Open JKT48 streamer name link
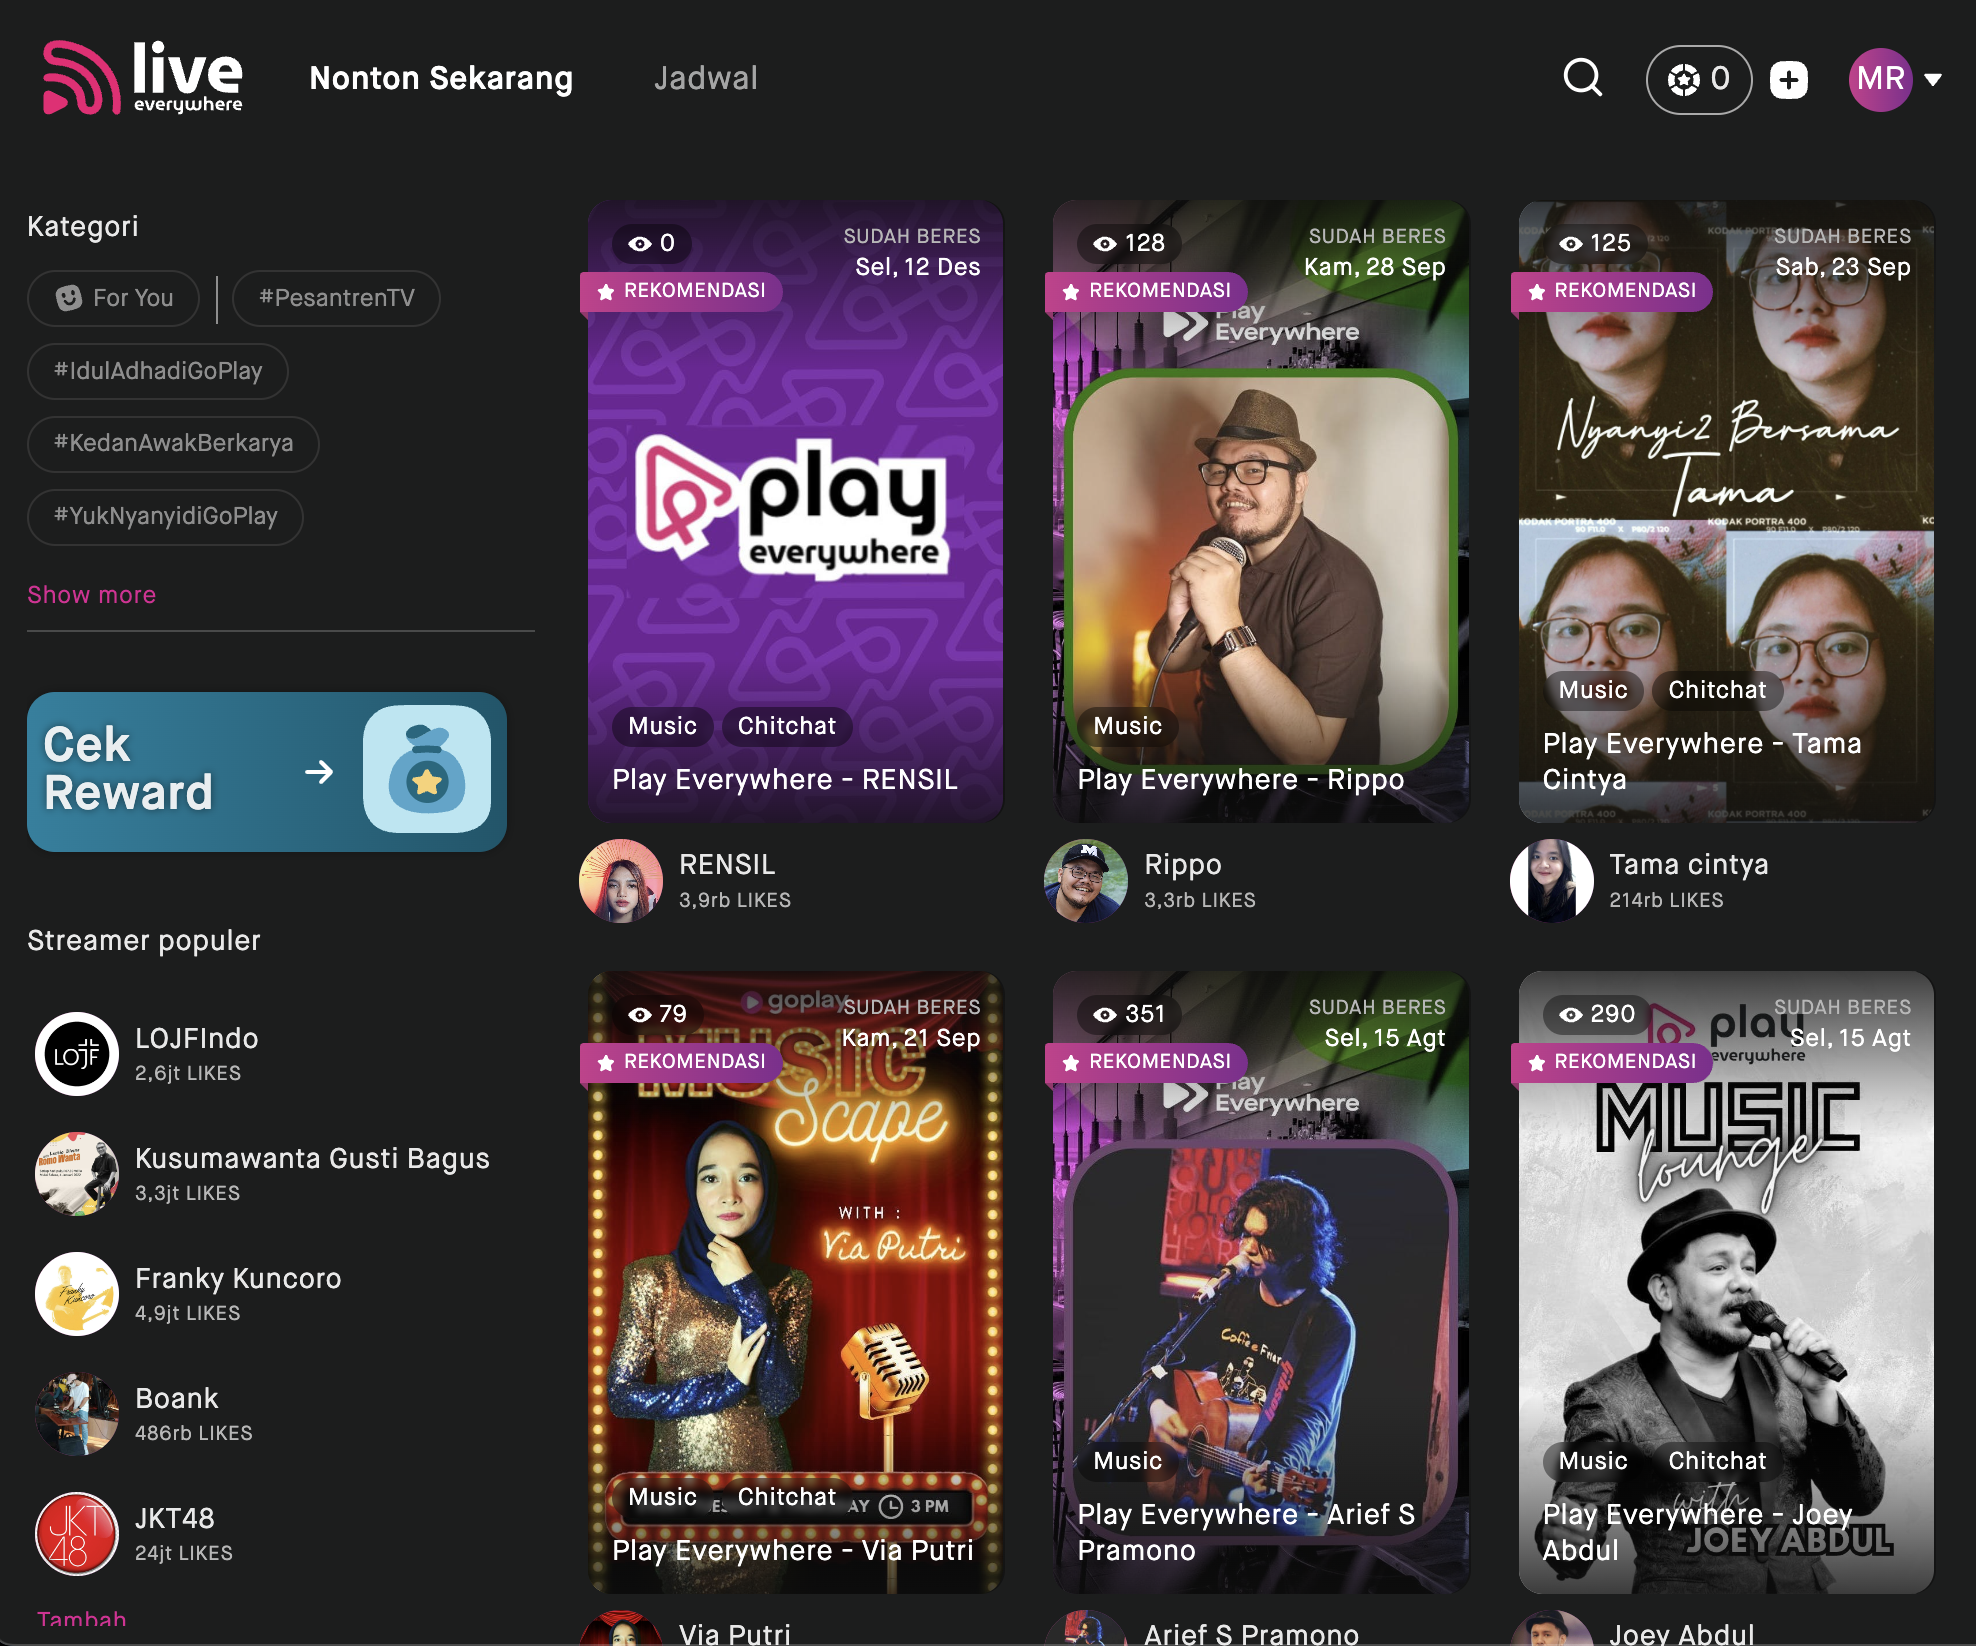The height and width of the screenshot is (1646, 1976). [175, 1518]
